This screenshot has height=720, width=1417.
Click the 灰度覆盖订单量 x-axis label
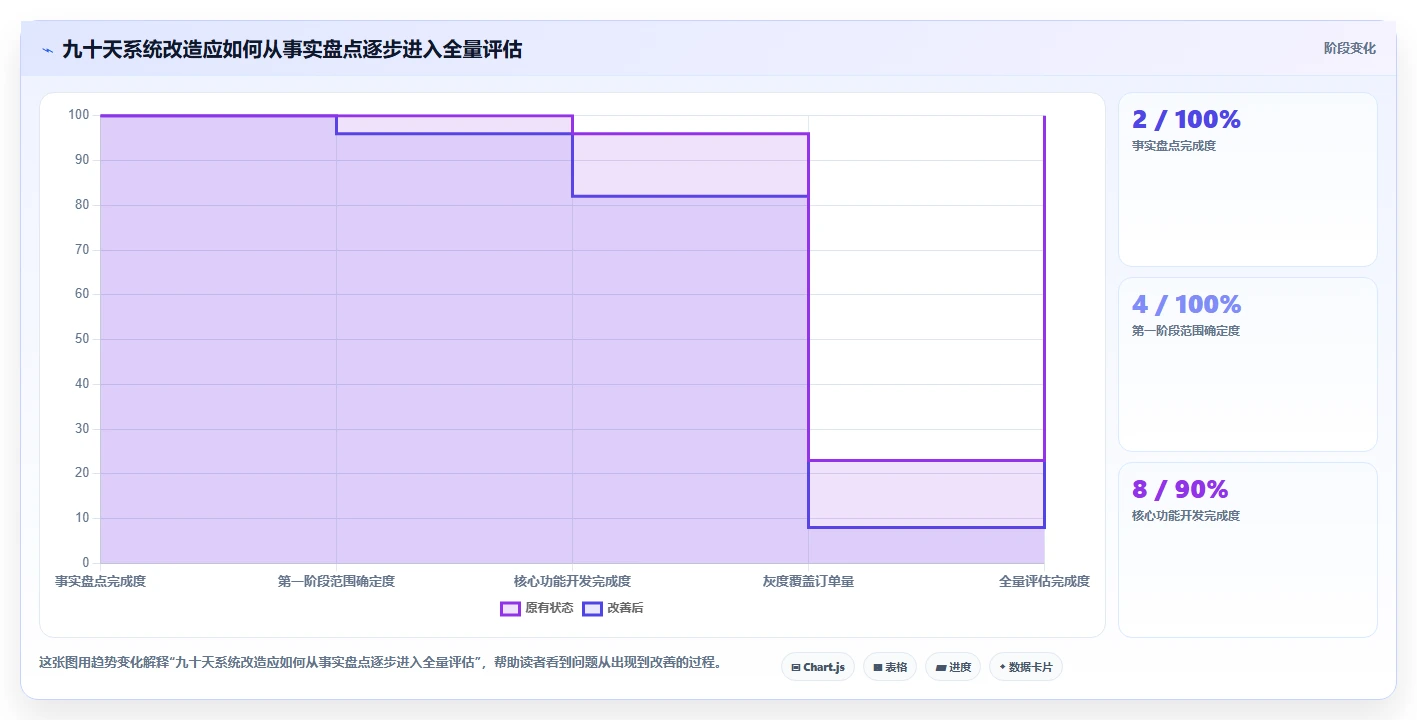[x=808, y=581]
